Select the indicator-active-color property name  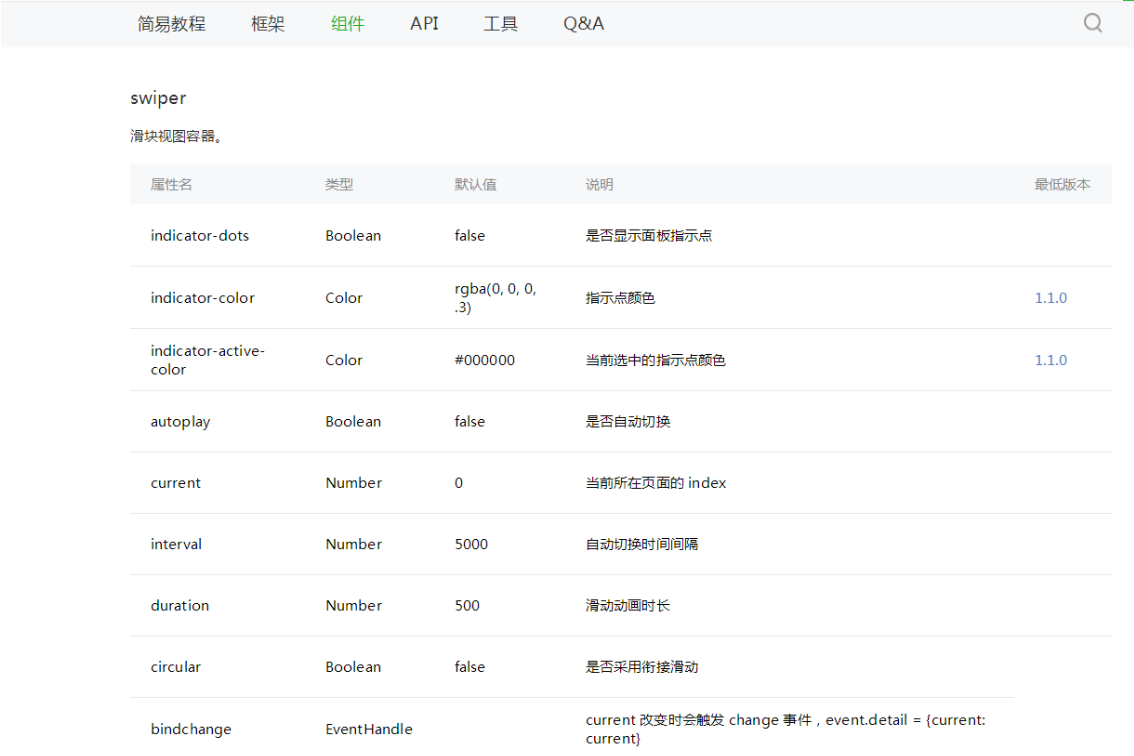point(208,360)
